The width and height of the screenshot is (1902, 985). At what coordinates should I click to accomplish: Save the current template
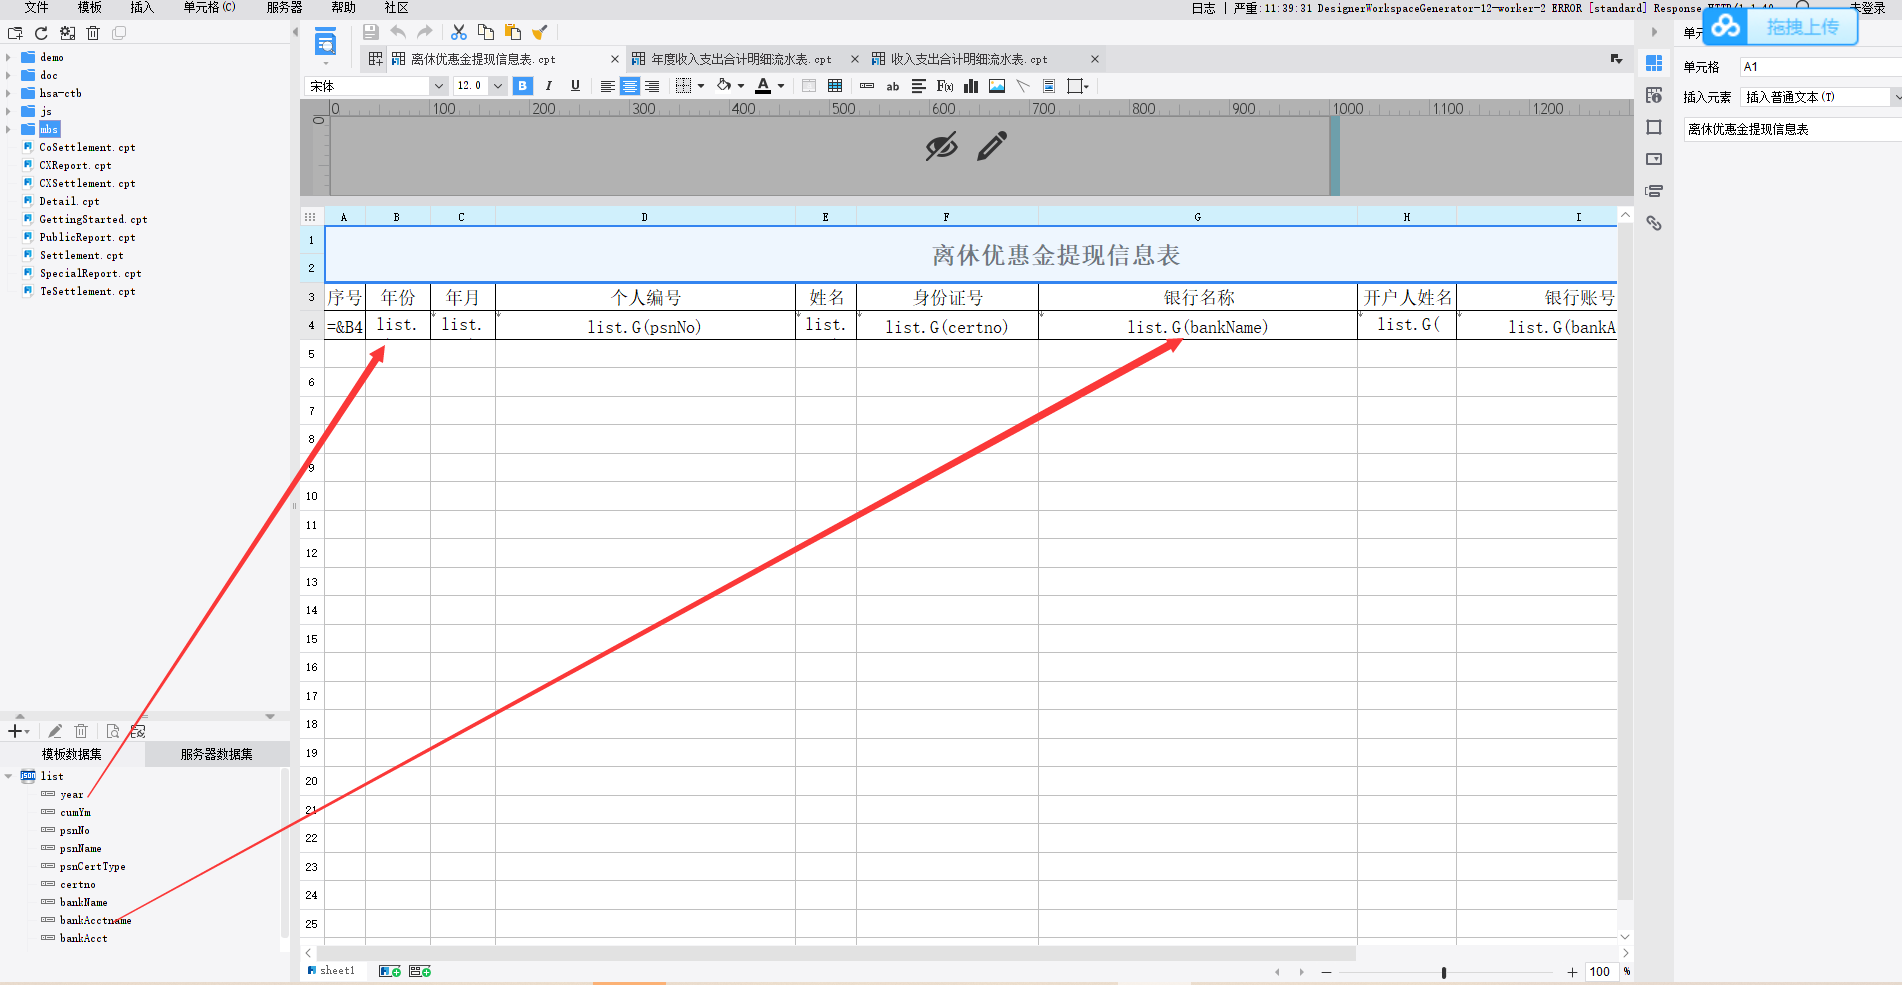click(x=371, y=32)
